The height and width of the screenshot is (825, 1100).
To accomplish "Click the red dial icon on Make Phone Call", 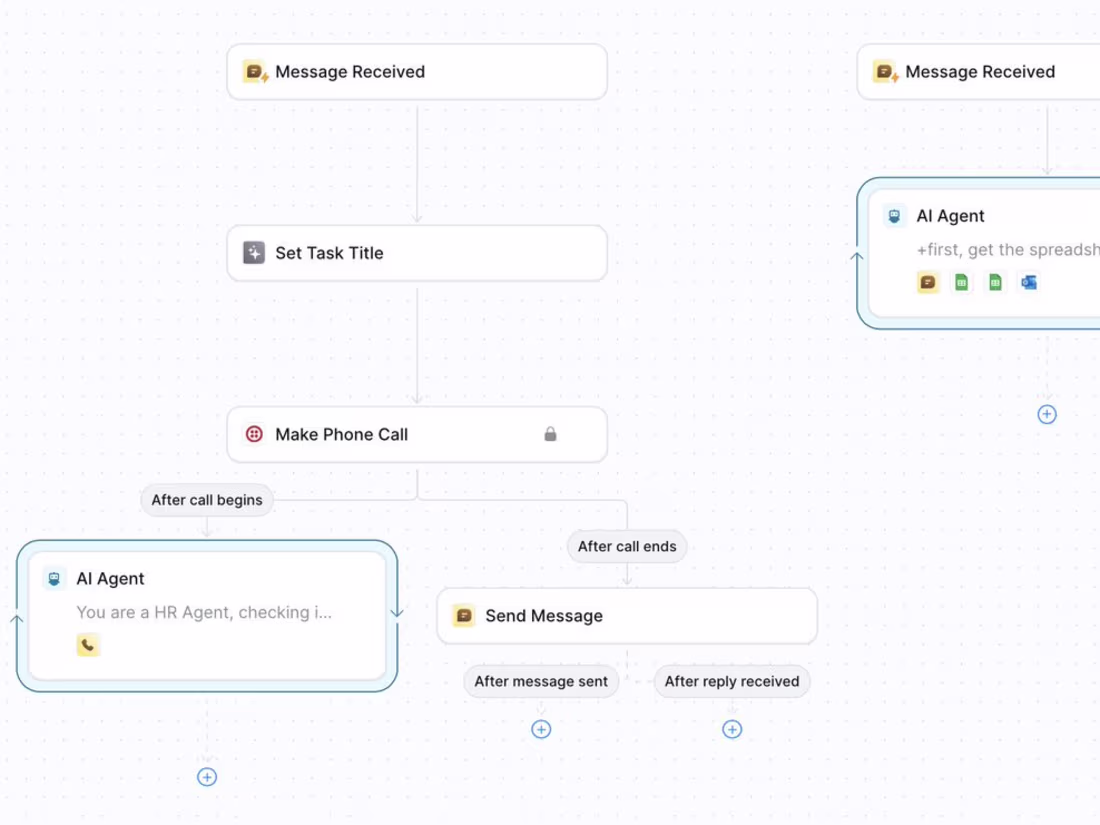I will [254, 434].
